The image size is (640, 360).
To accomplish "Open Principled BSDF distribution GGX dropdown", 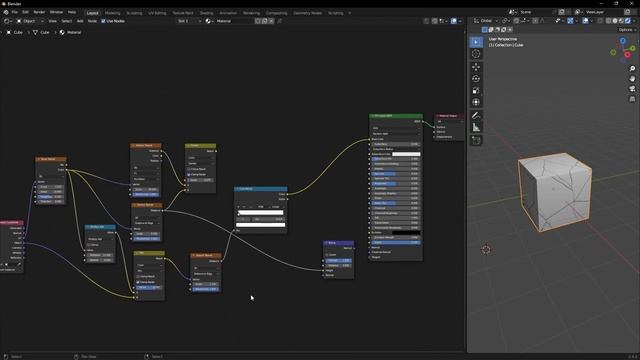I will pos(396,128).
